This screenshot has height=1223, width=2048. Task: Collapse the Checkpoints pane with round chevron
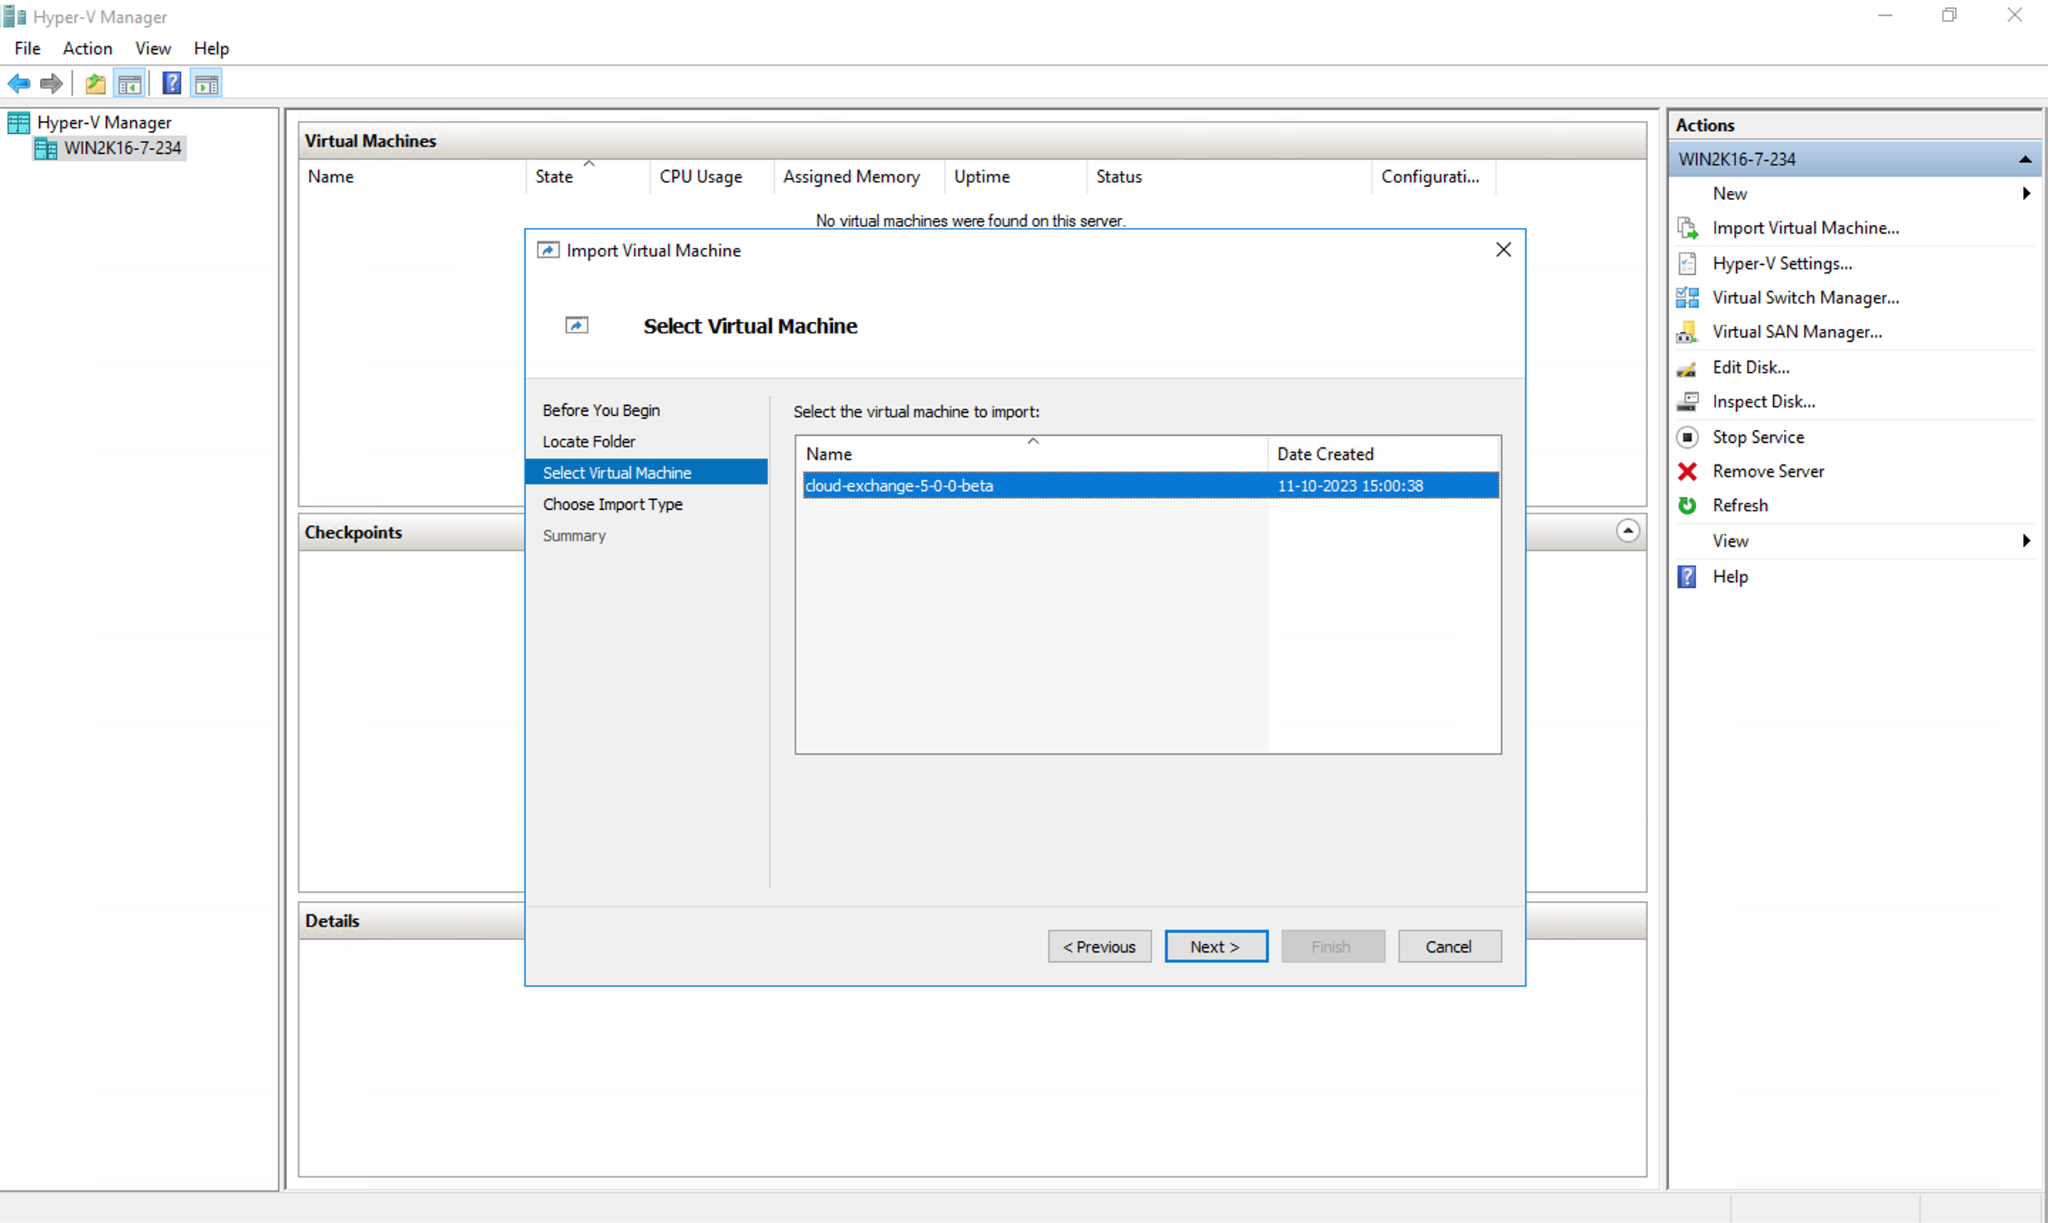1628,531
